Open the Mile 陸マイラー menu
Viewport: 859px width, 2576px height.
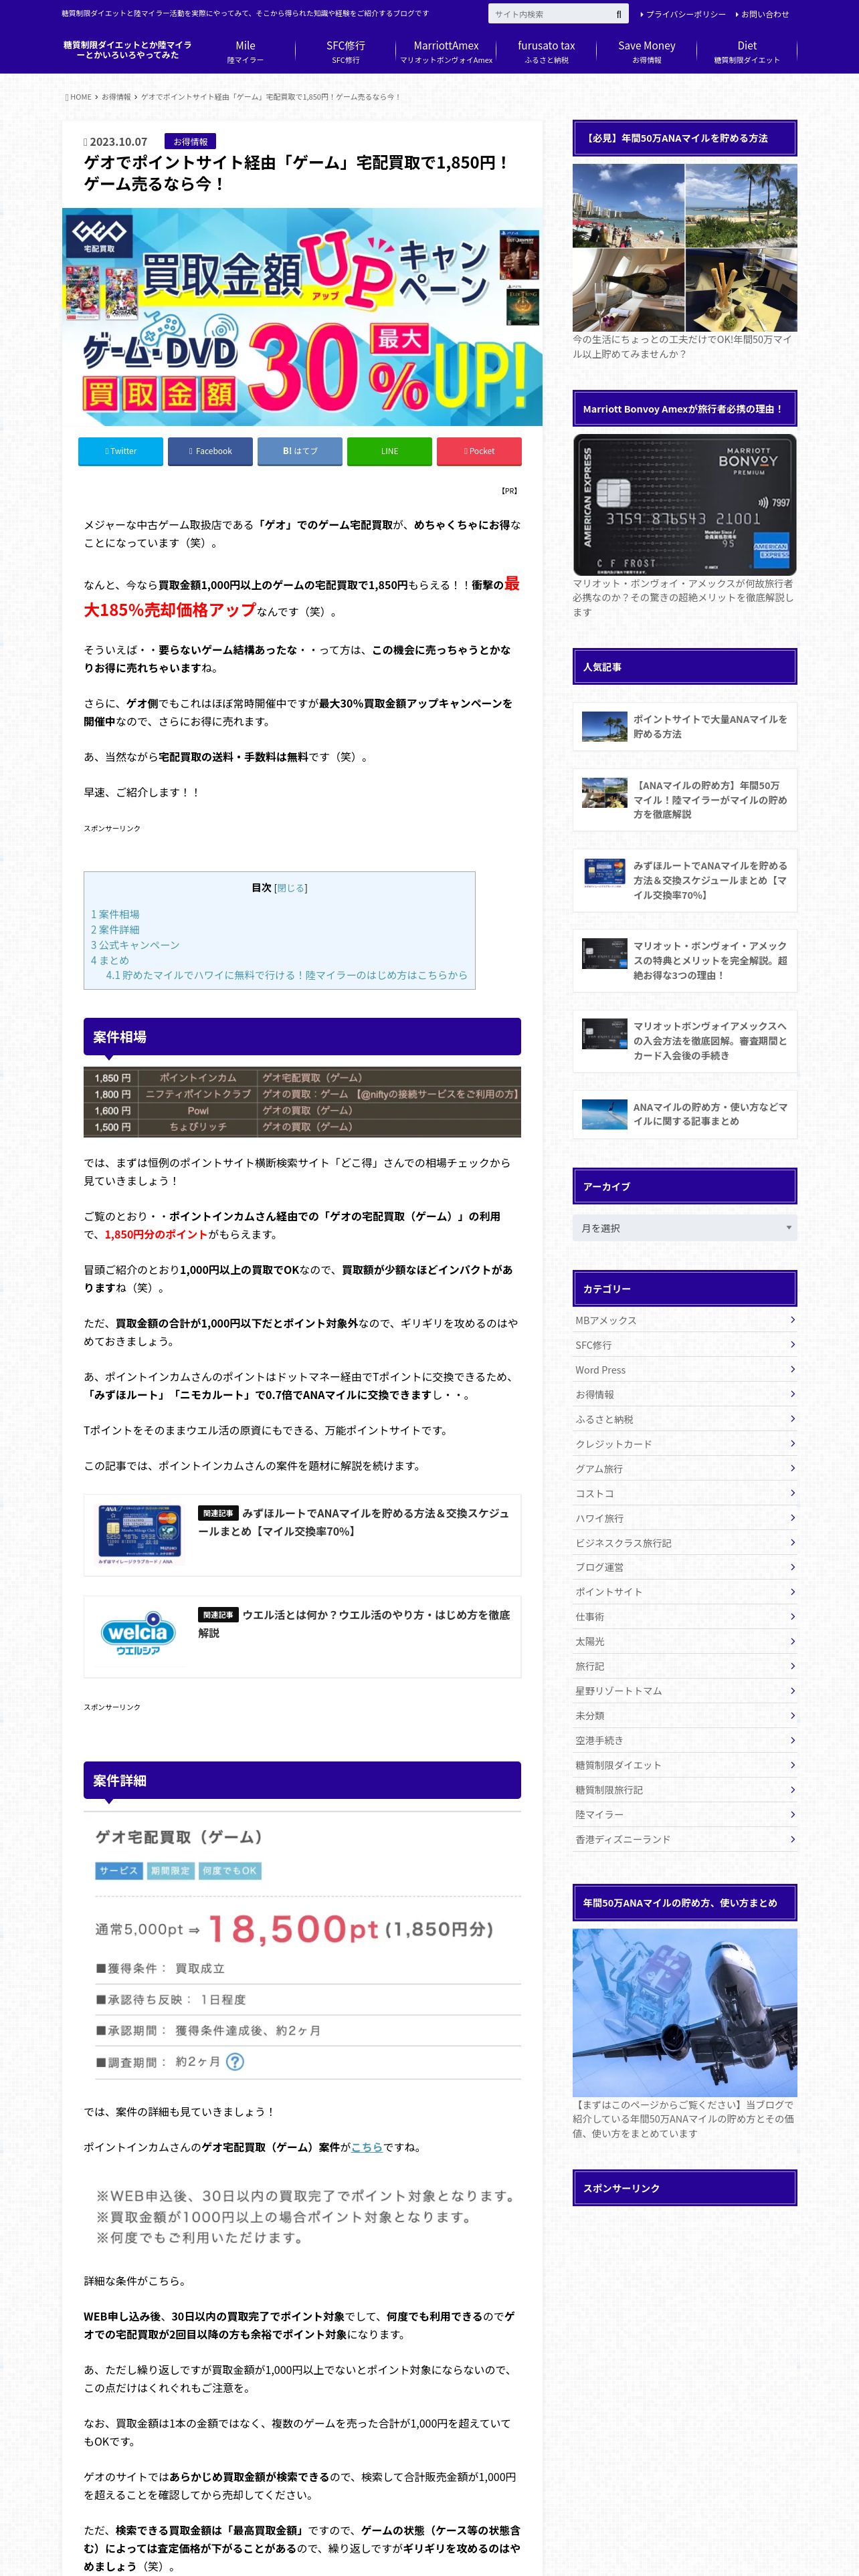245,52
